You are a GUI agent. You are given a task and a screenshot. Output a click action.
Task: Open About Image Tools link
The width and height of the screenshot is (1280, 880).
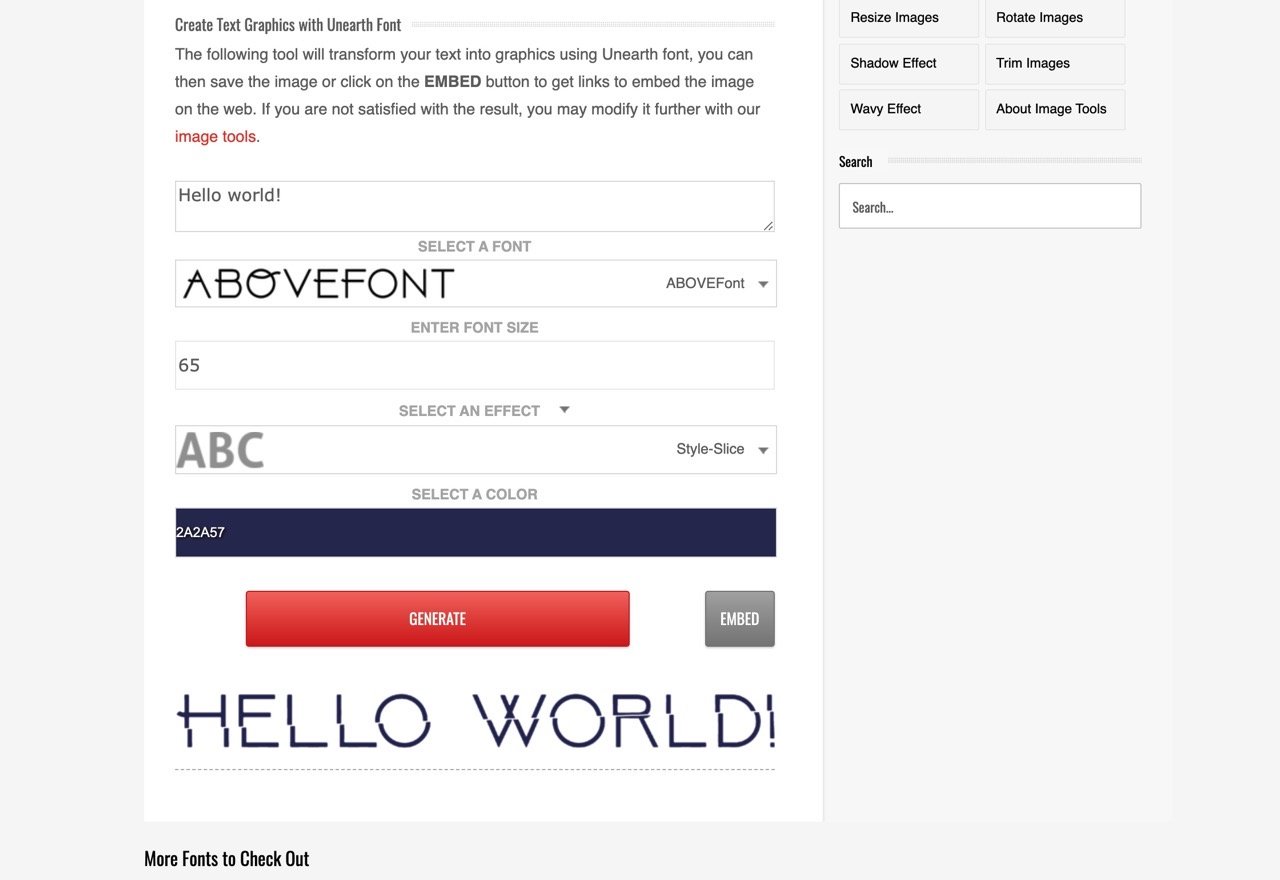pos(1054,109)
